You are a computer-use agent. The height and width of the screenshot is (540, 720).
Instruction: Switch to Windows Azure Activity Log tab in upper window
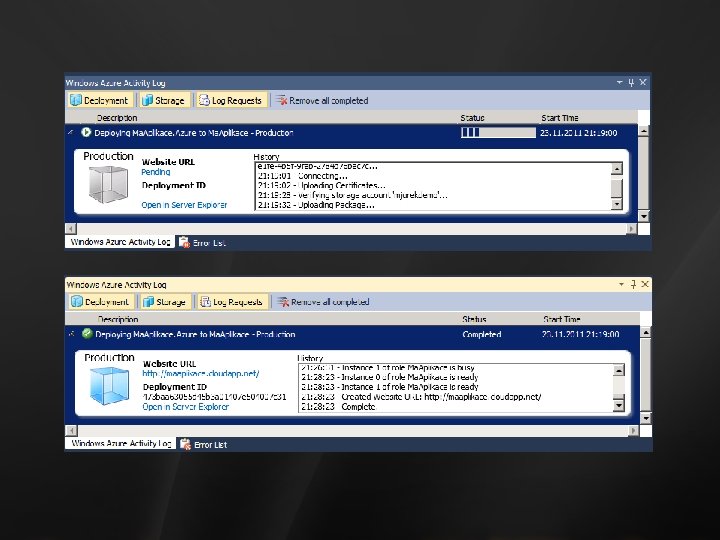120,242
